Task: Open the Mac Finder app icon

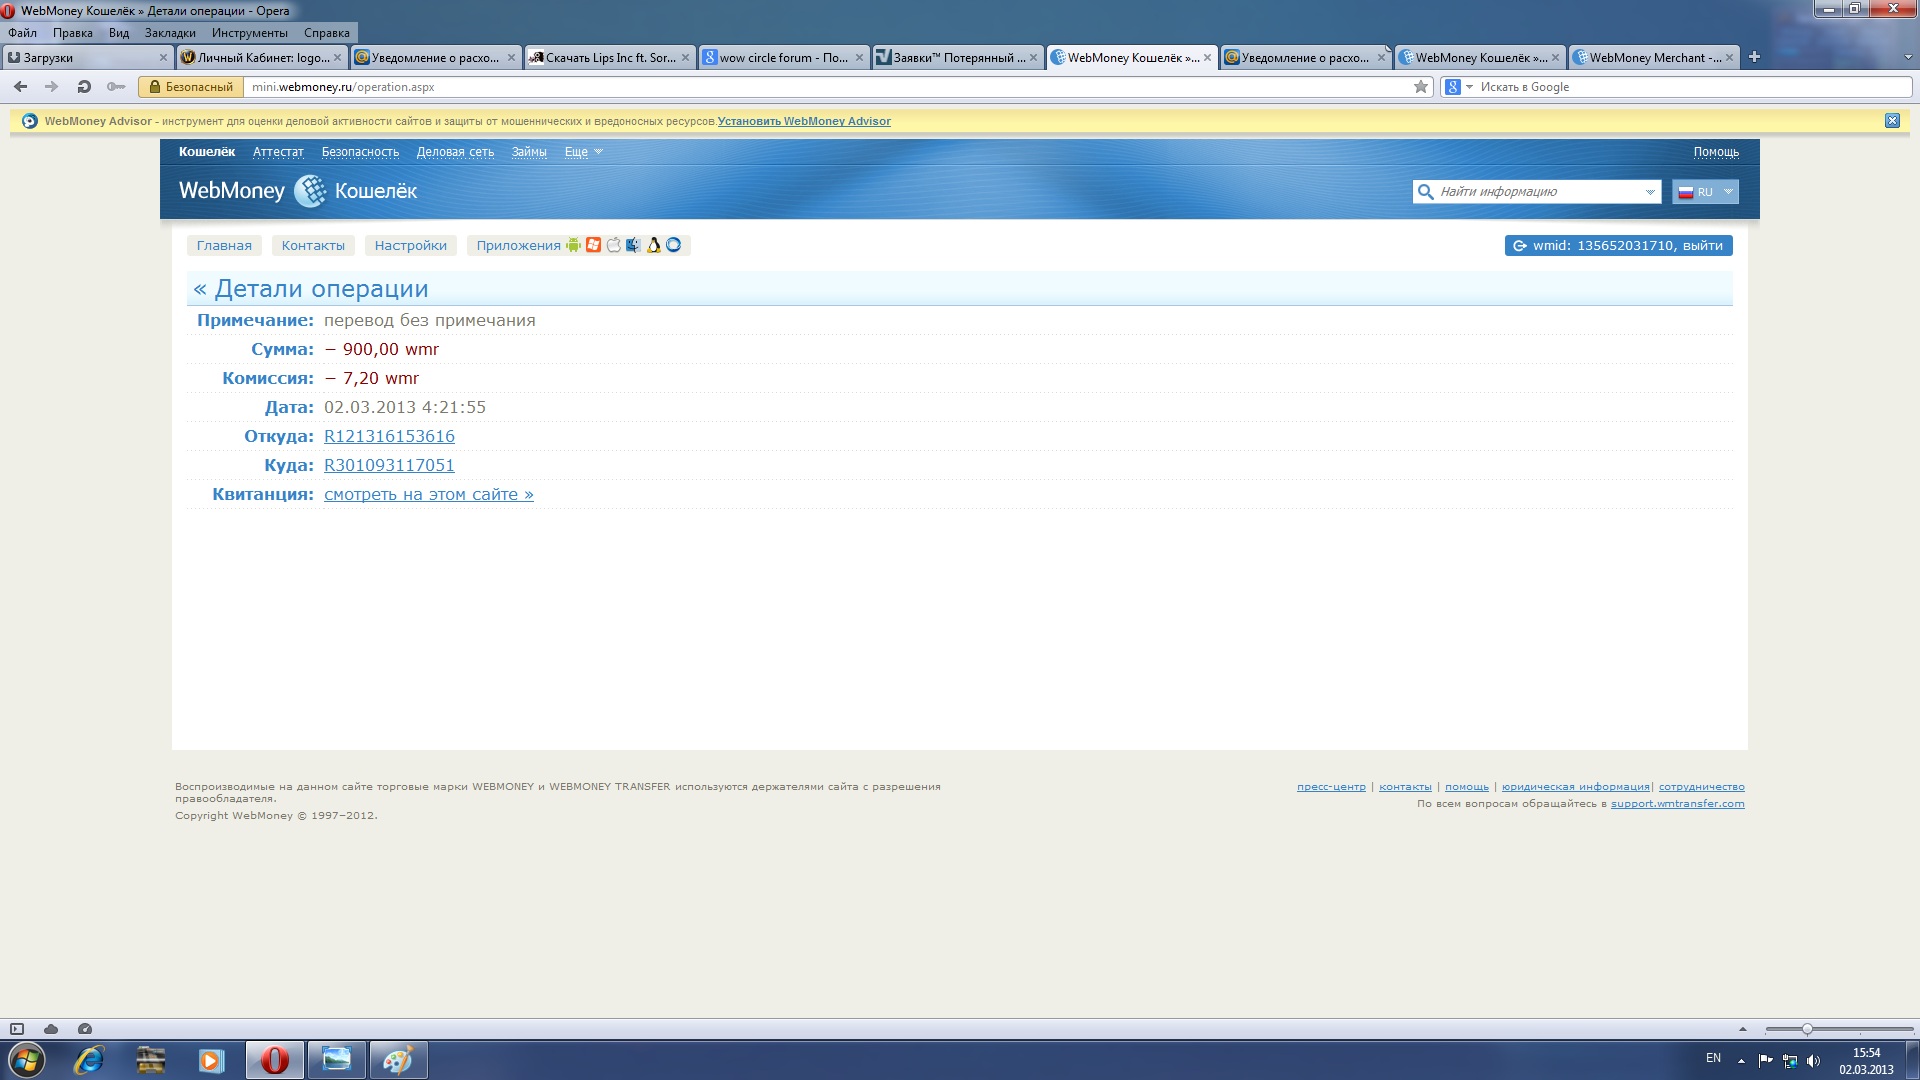Action: point(633,245)
